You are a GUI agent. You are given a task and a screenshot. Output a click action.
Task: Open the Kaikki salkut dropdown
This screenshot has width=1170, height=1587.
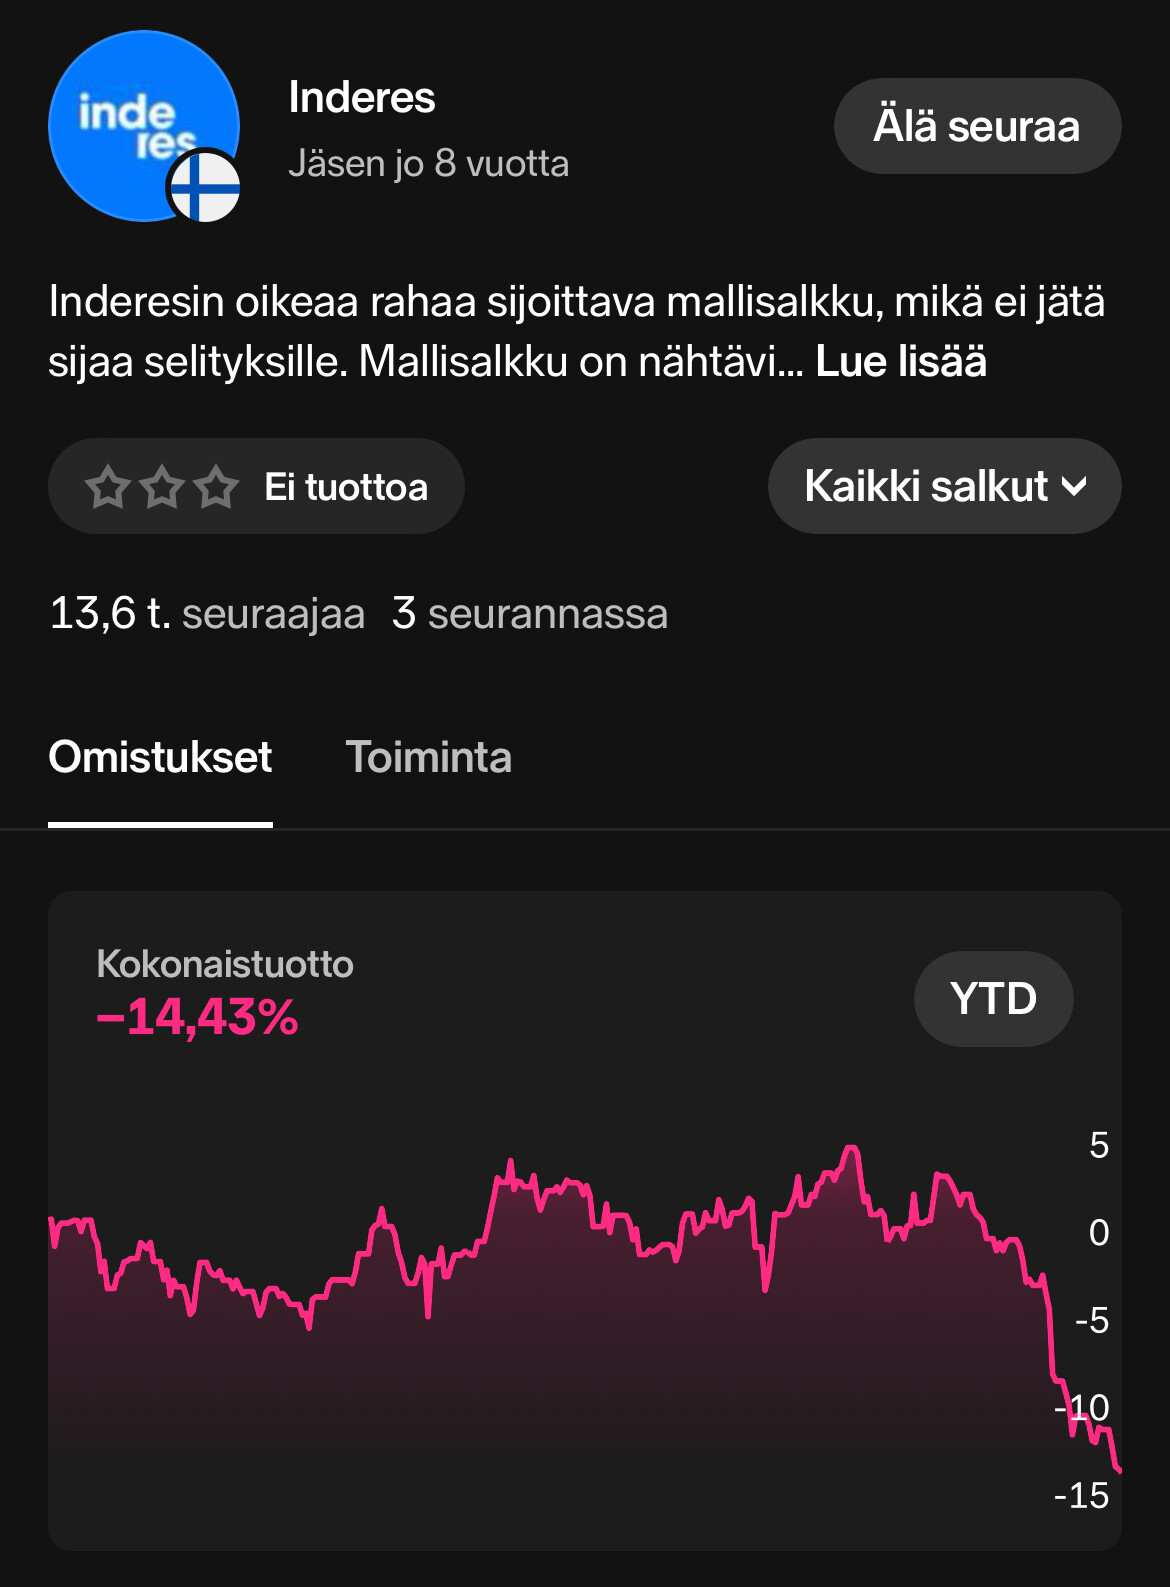click(944, 486)
